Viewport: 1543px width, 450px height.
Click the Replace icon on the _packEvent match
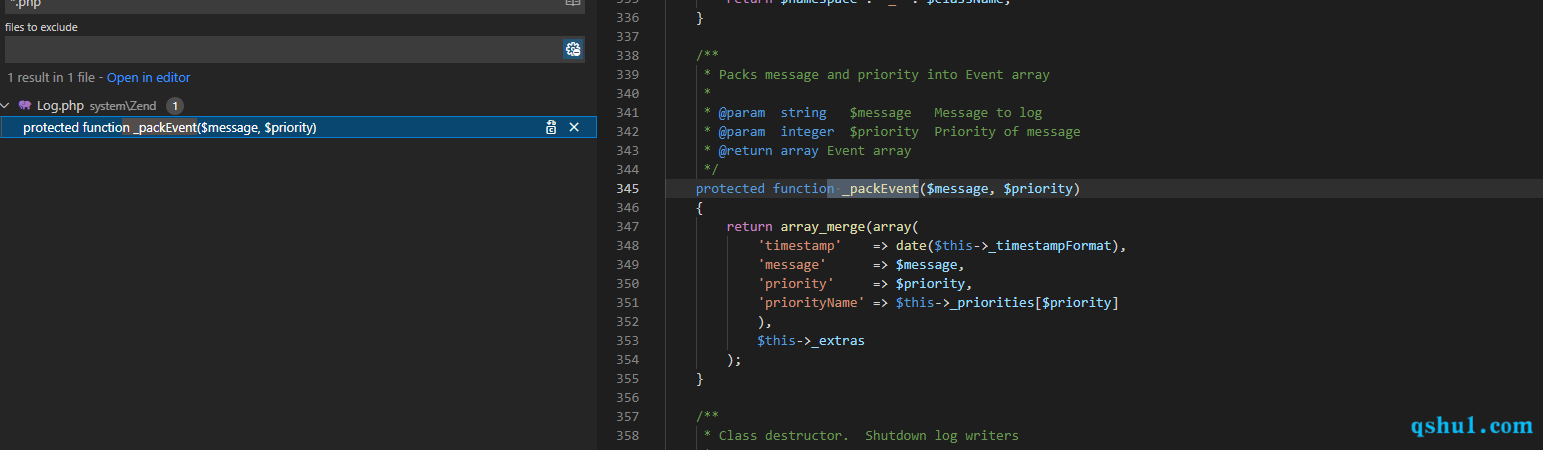pos(551,127)
